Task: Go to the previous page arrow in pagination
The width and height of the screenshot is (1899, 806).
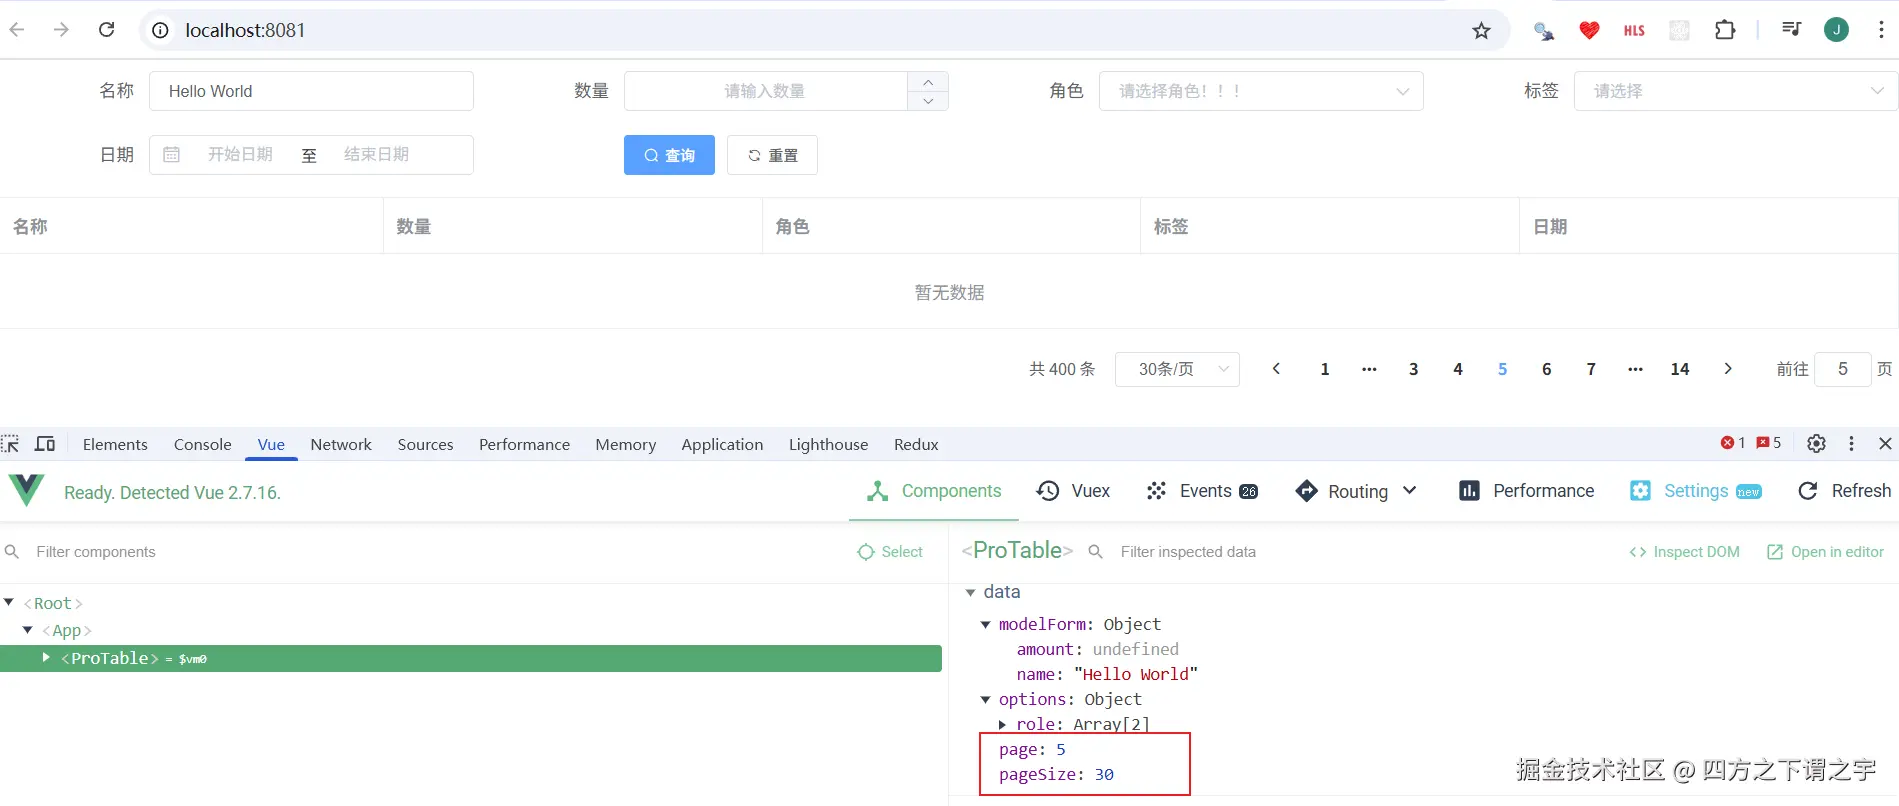Action: point(1276,369)
